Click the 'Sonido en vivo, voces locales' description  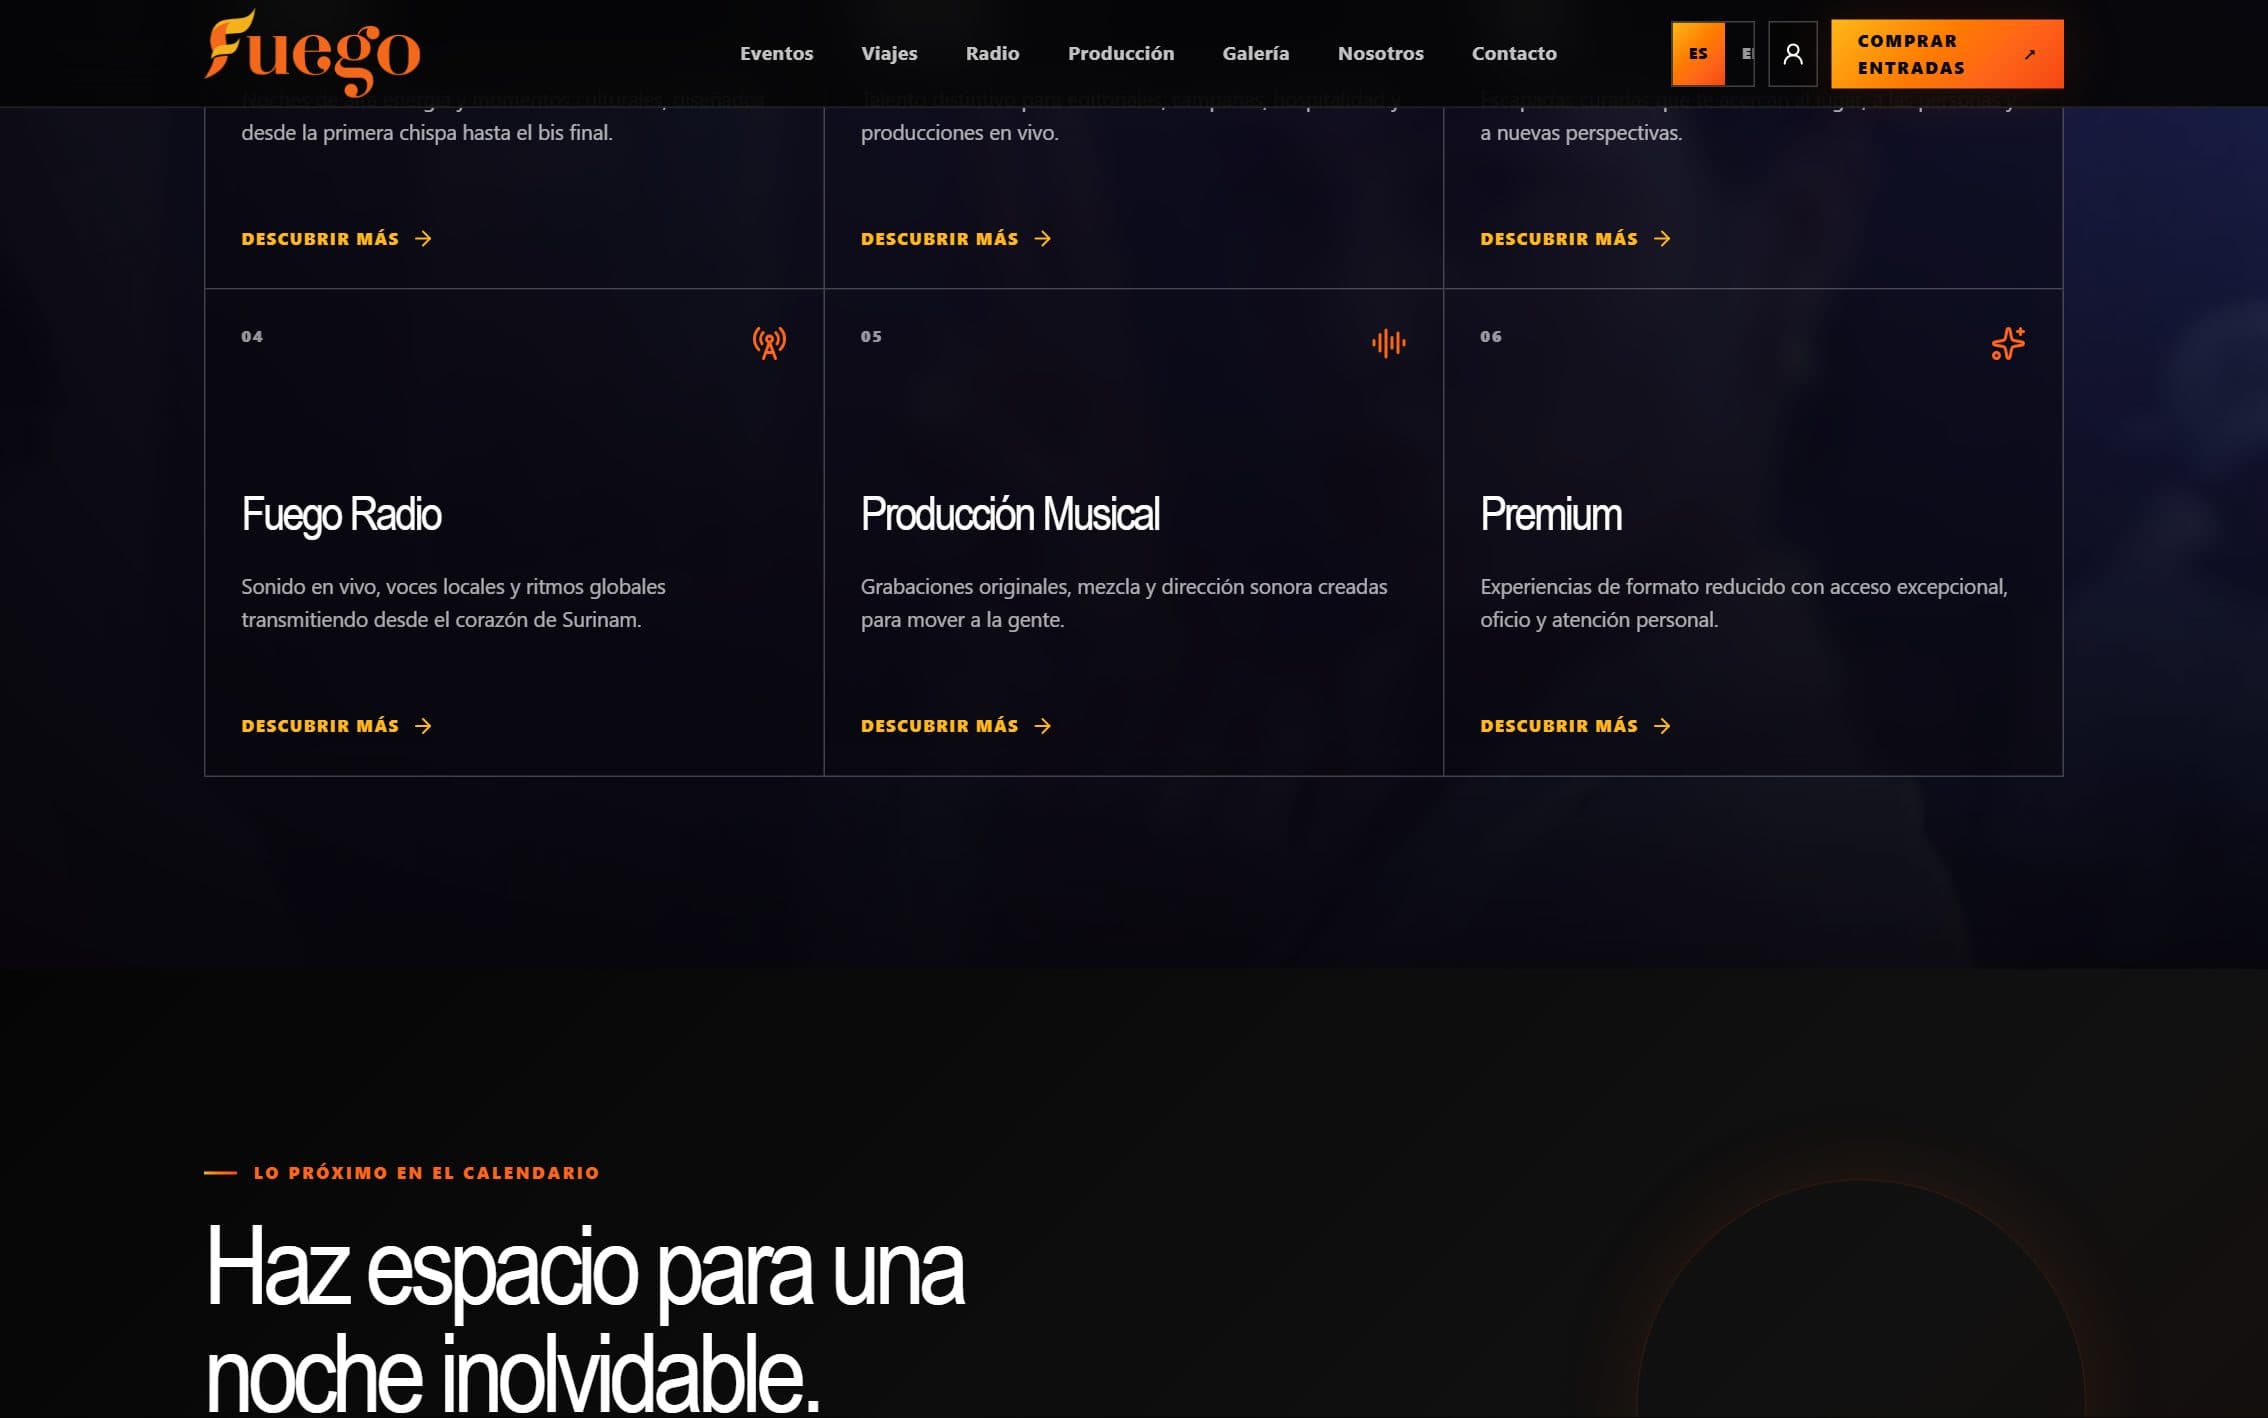pyautogui.click(x=453, y=603)
